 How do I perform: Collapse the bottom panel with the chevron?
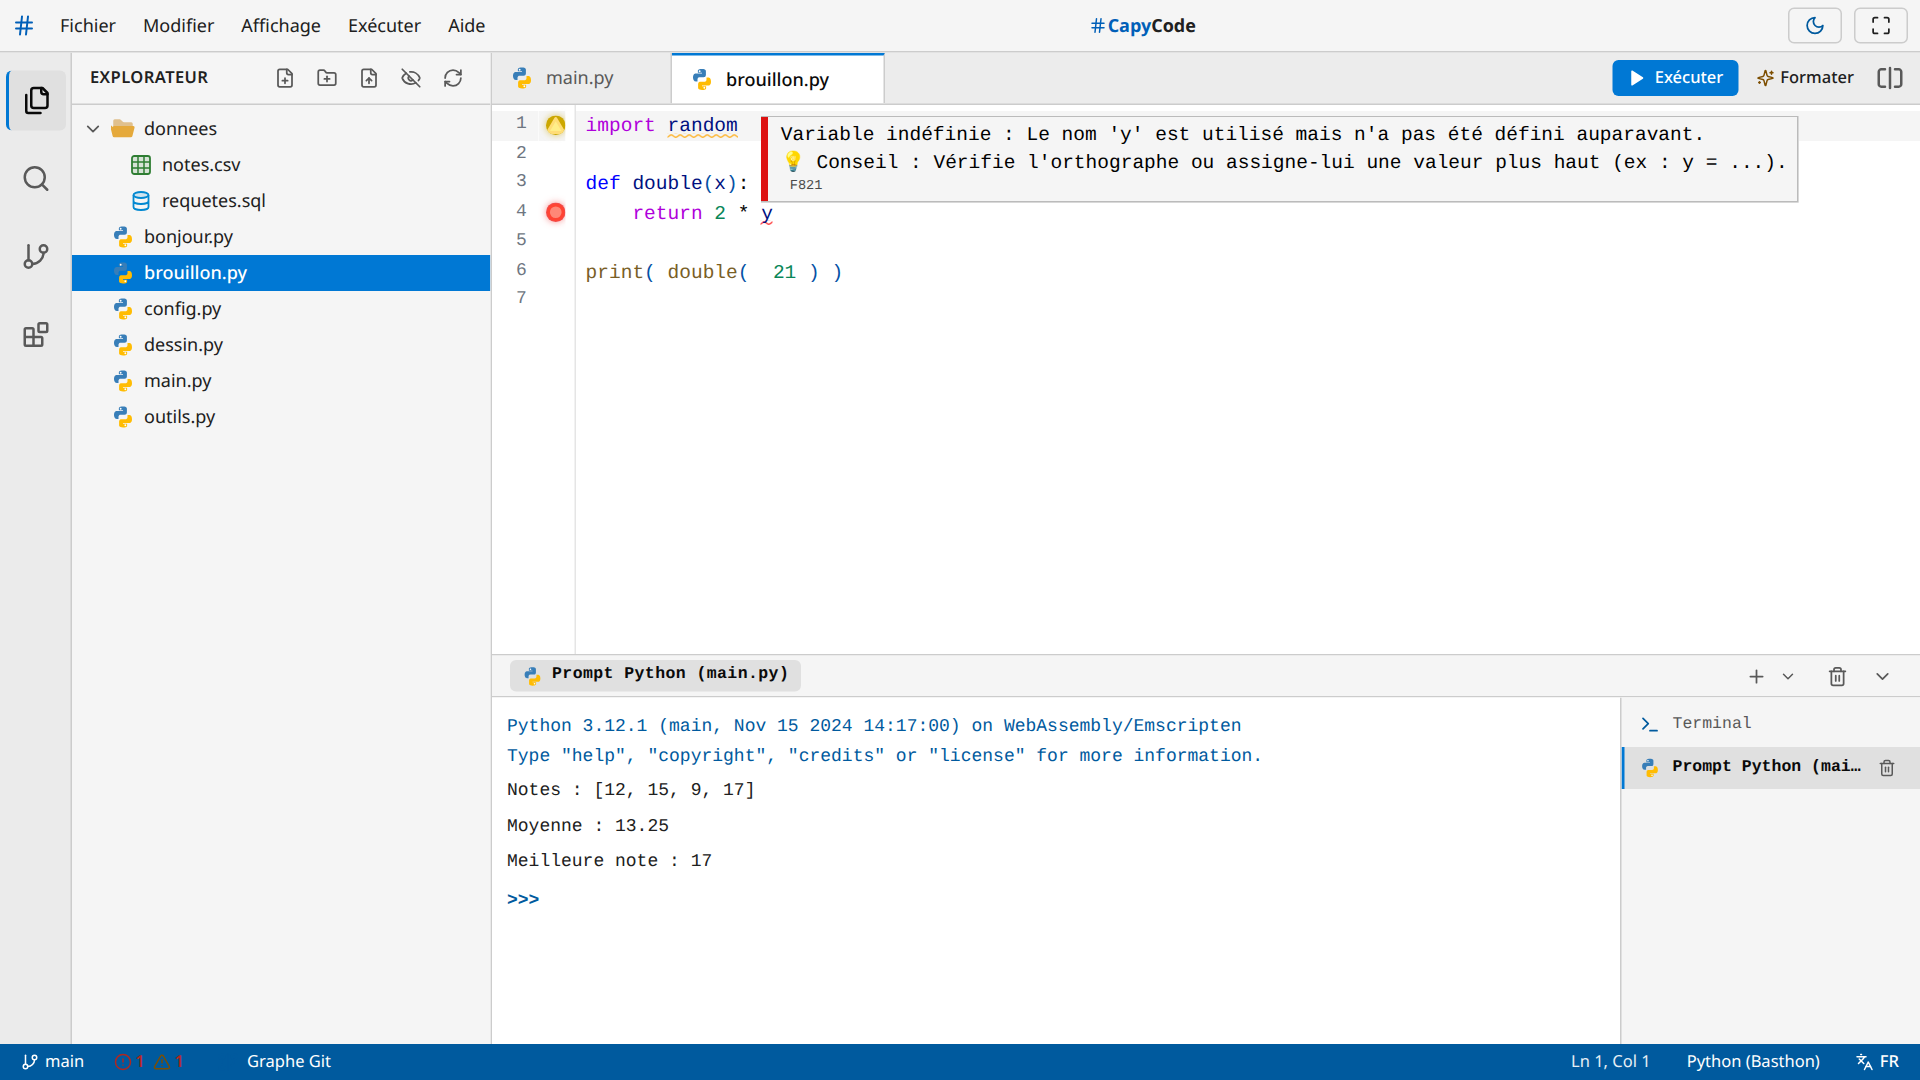(1883, 677)
